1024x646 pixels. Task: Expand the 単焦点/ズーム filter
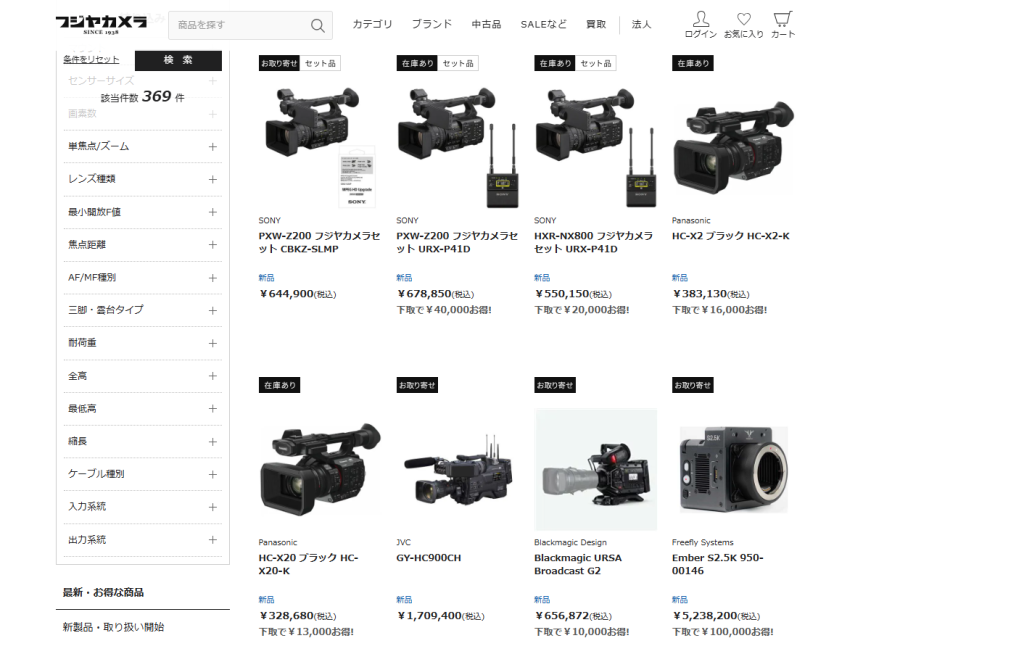click(142, 147)
